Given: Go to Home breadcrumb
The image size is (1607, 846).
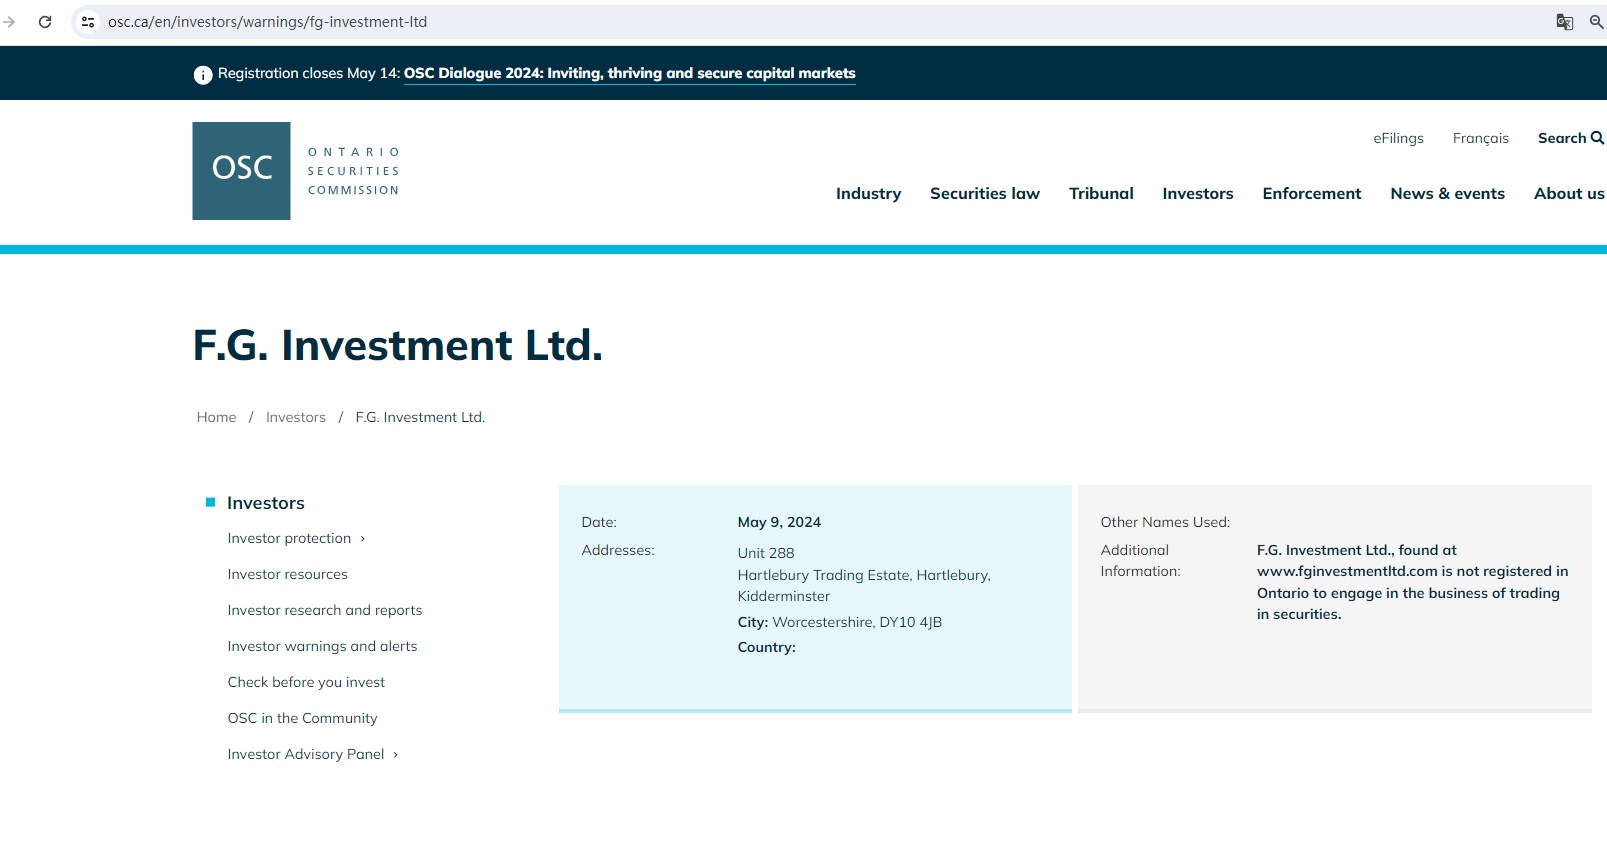Looking at the screenshot, I should click(216, 417).
